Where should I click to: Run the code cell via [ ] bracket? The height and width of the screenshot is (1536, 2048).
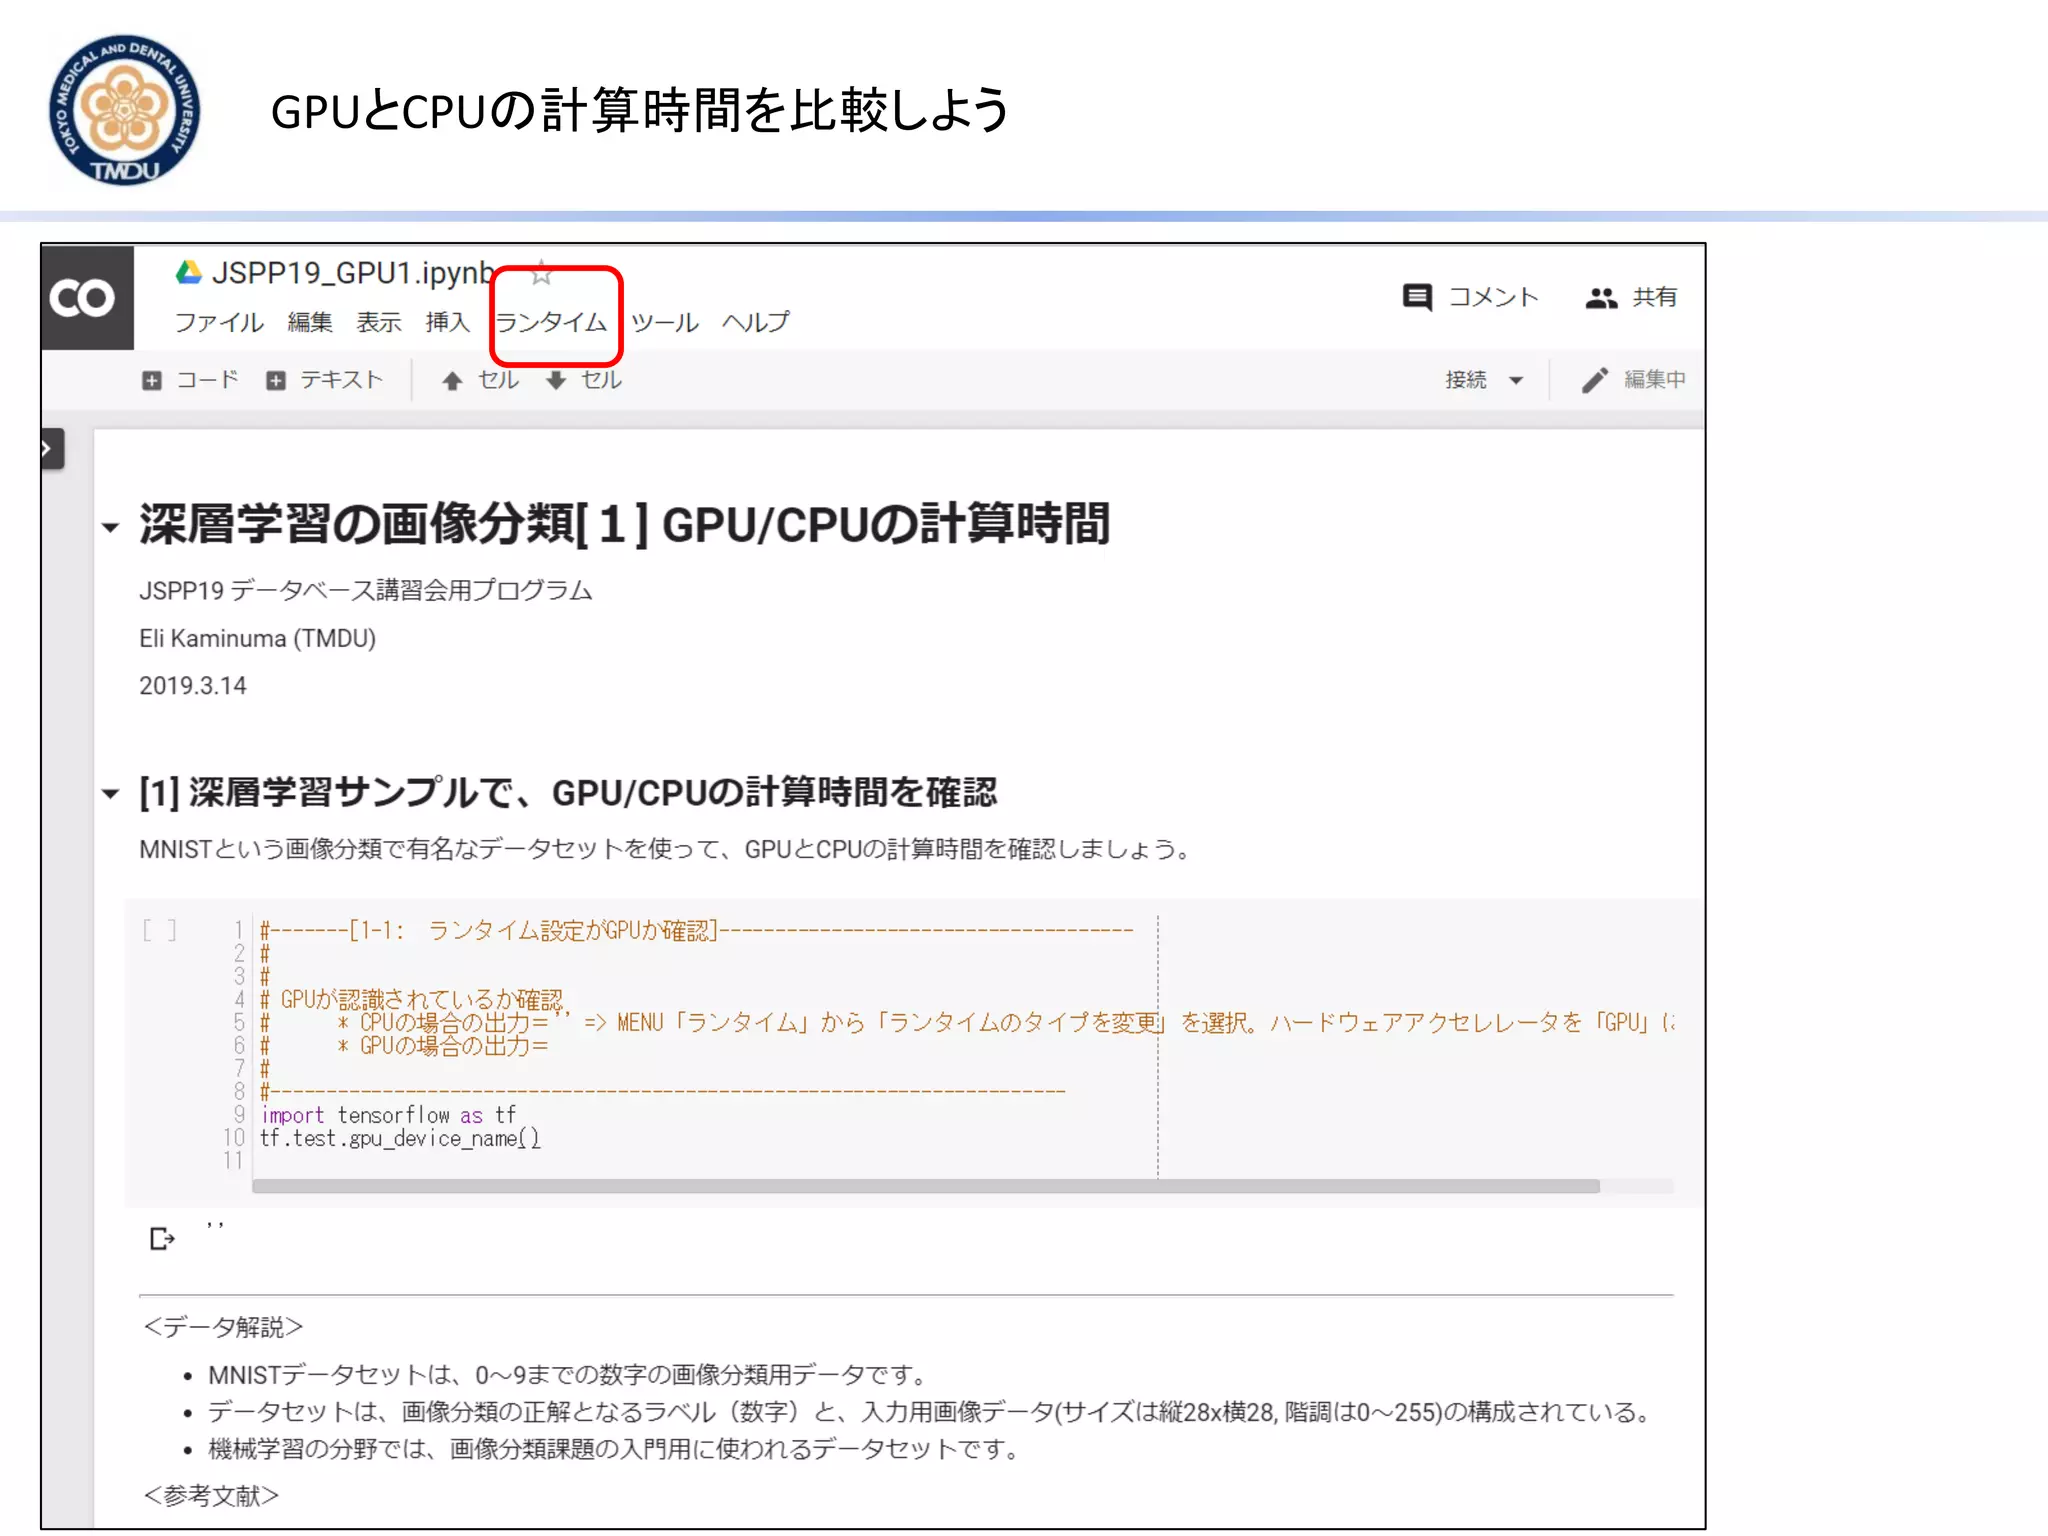[x=159, y=930]
